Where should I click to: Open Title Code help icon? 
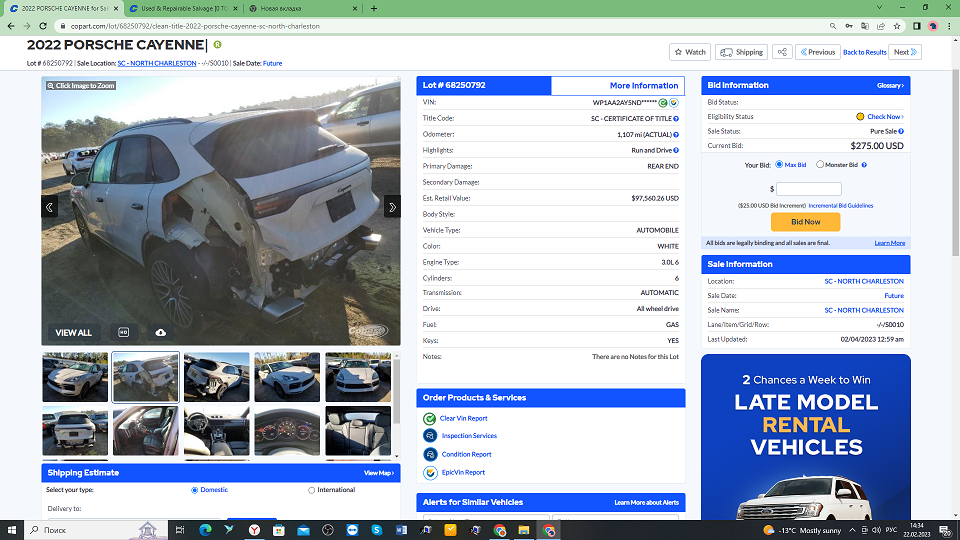676,119
